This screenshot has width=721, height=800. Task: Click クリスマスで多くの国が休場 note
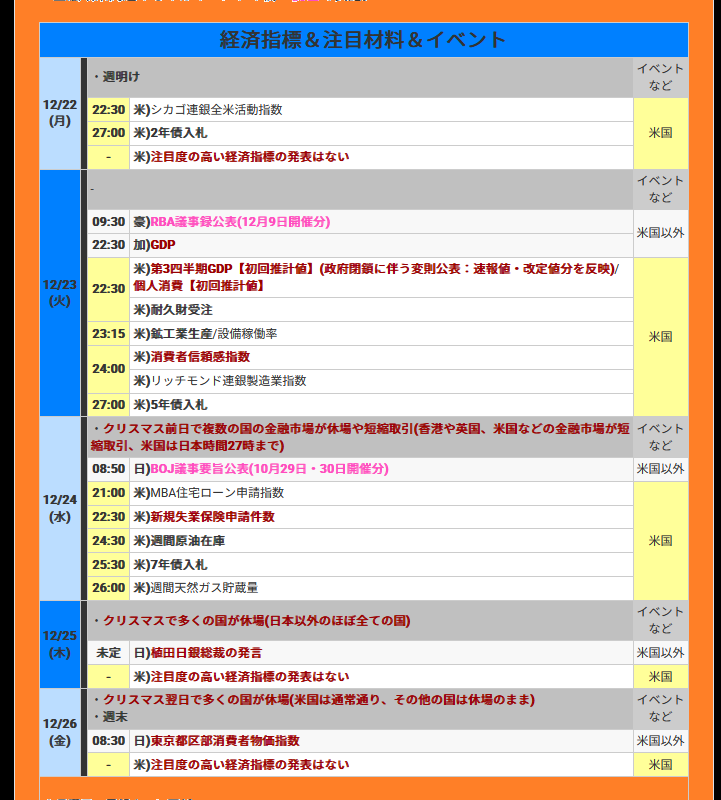pos(360,621)
